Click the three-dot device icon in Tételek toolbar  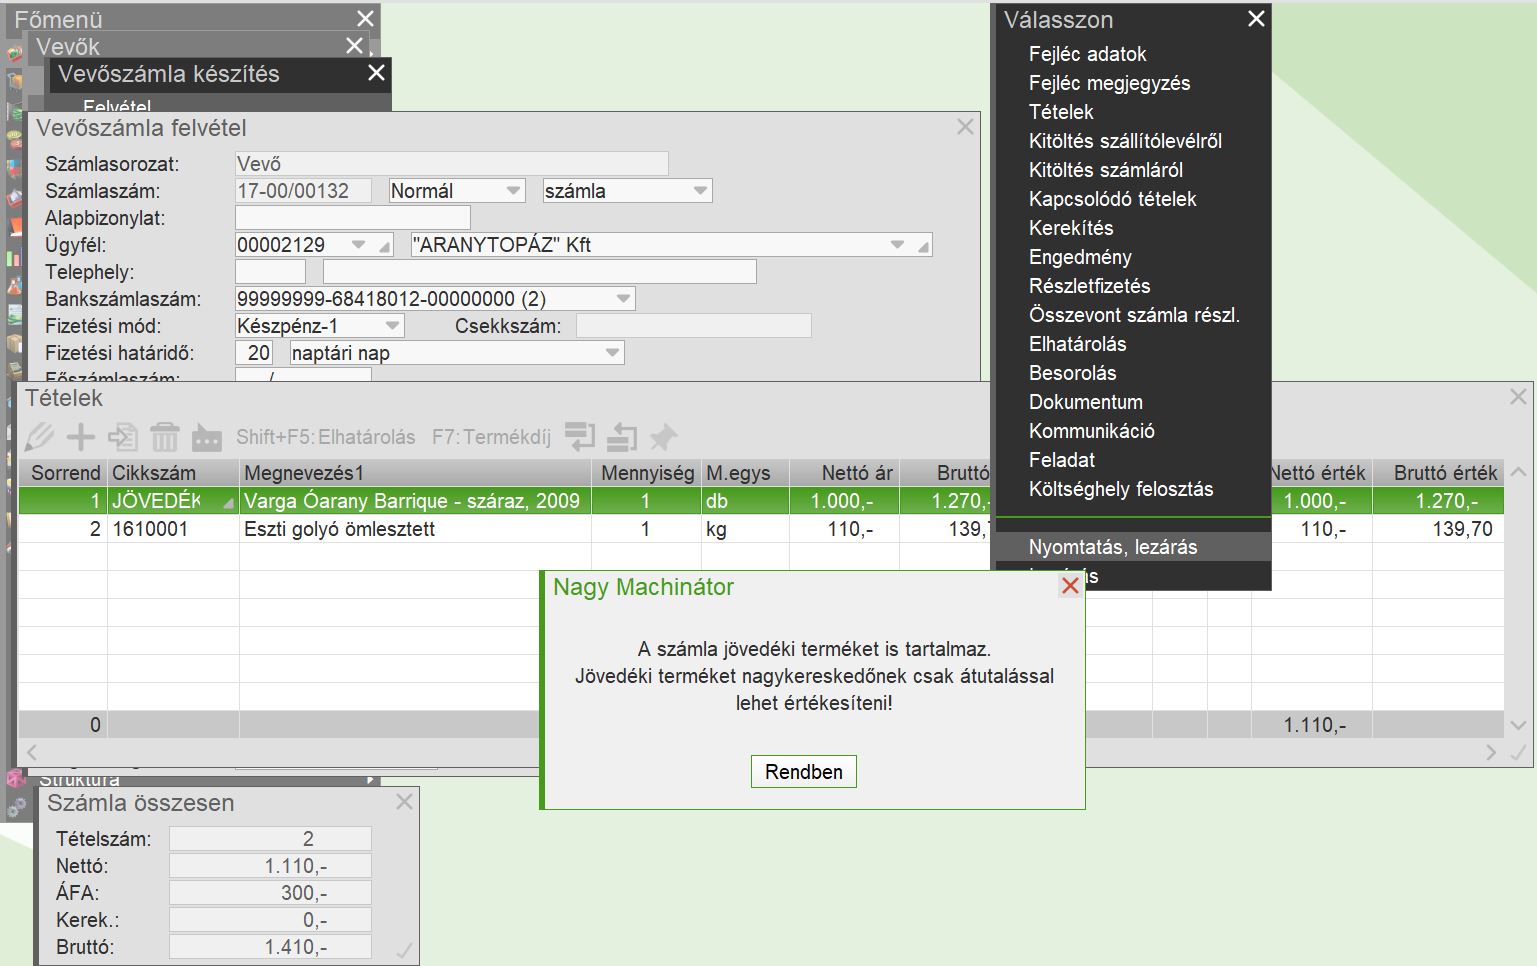[207, 437]
